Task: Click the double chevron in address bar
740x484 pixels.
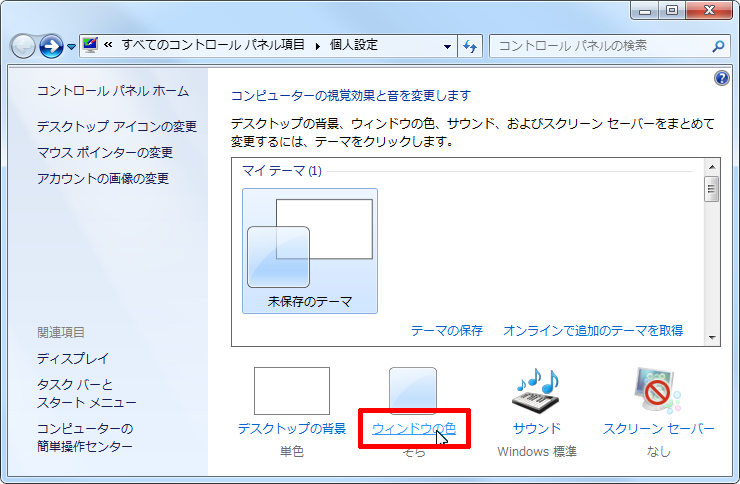Action: [x=108, y=45]
